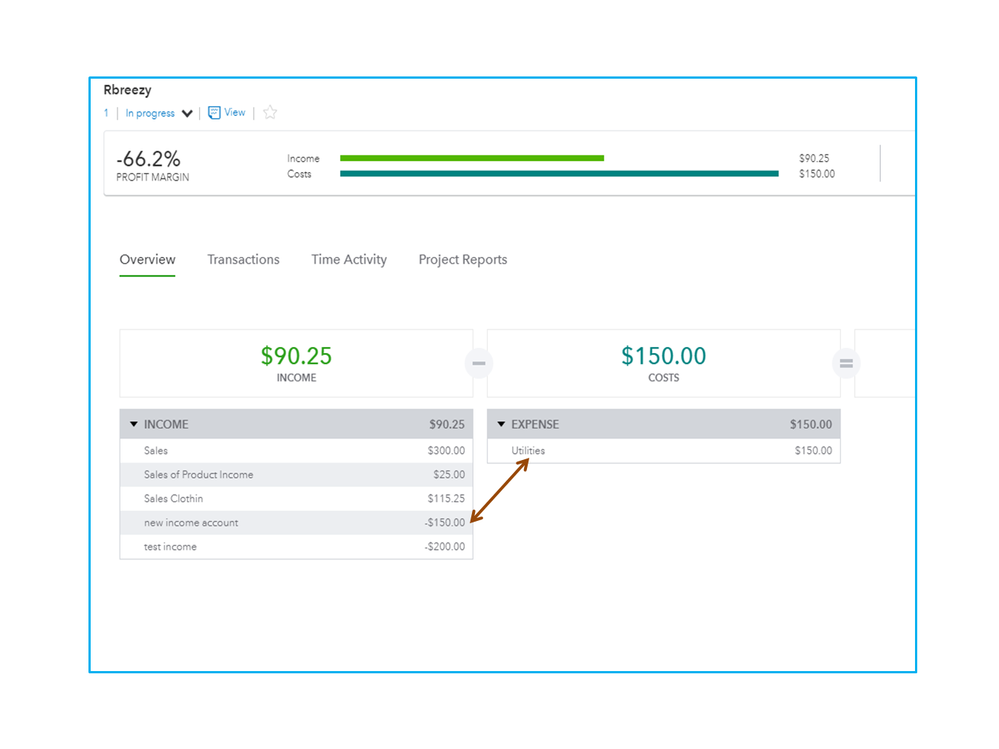
Task: Open the Project Reports tab
Action: pos(463,259)
